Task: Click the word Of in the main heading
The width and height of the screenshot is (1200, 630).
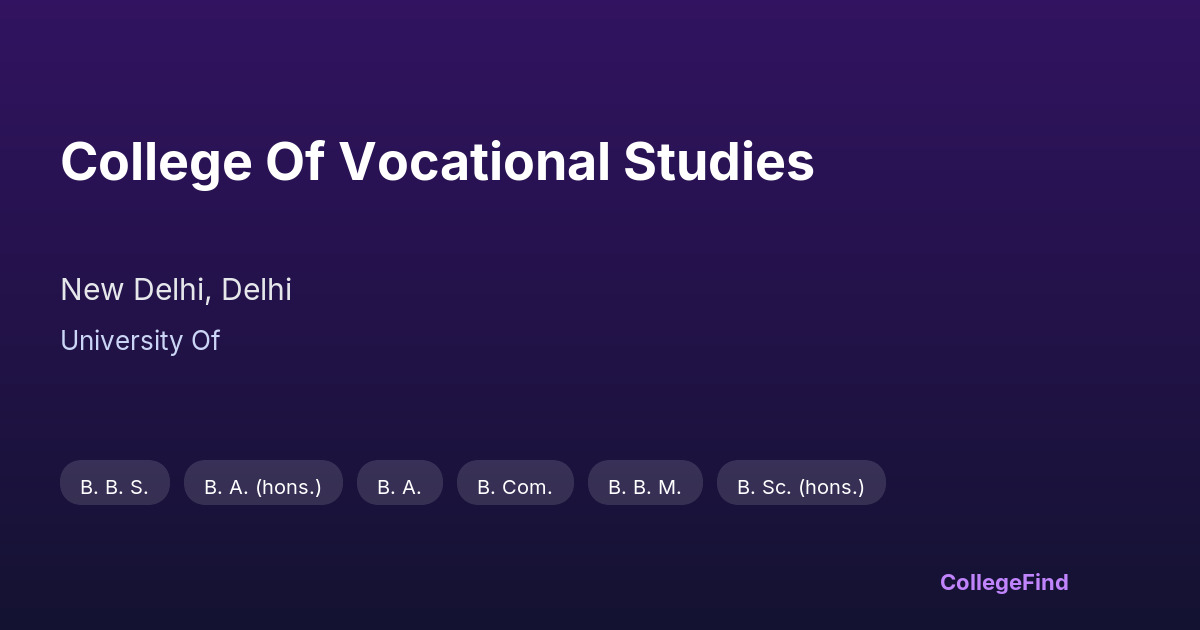Action: [295, 162]
